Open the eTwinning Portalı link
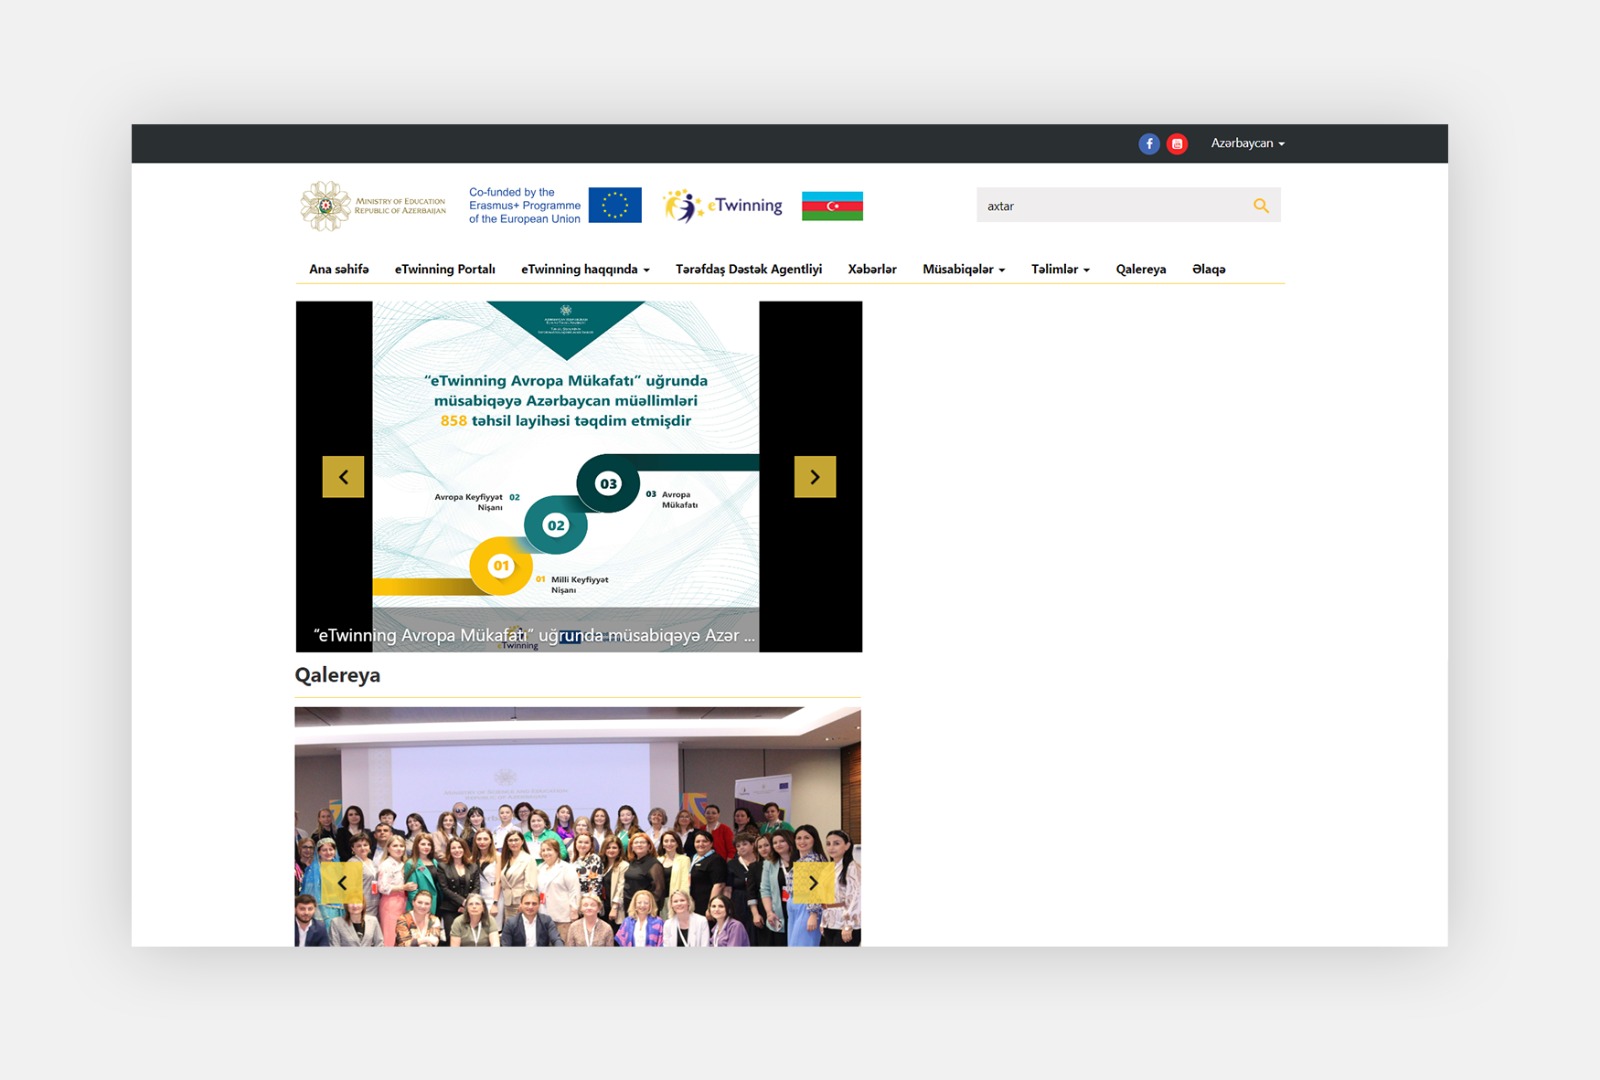Viewport: 1600px width, 1080px height. [x=445, y=269]
